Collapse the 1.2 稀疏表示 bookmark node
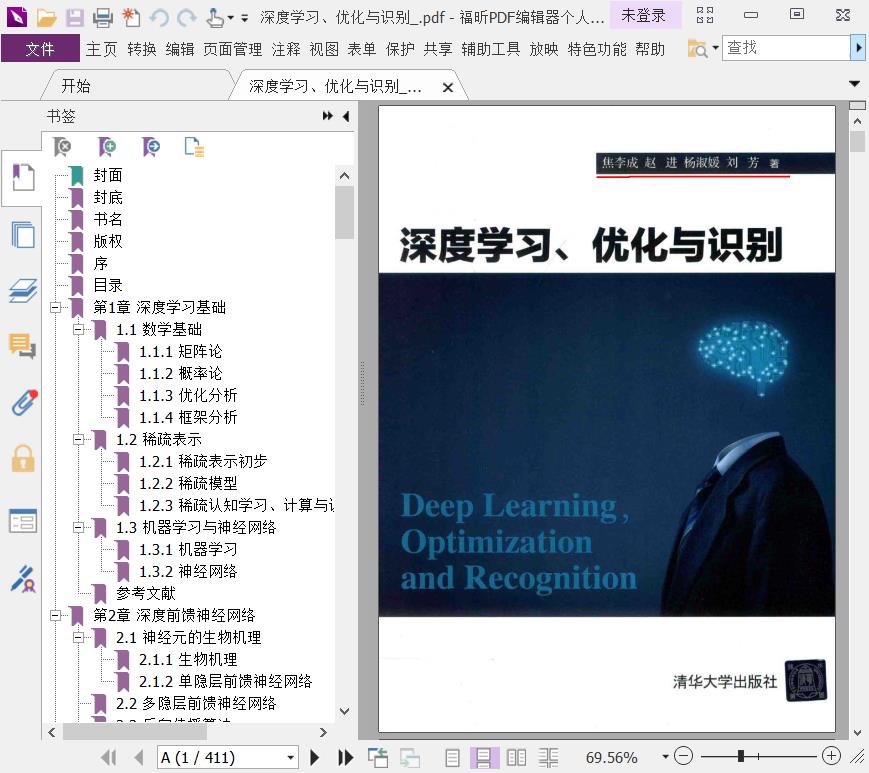869x773 pixels. point(78,439)
